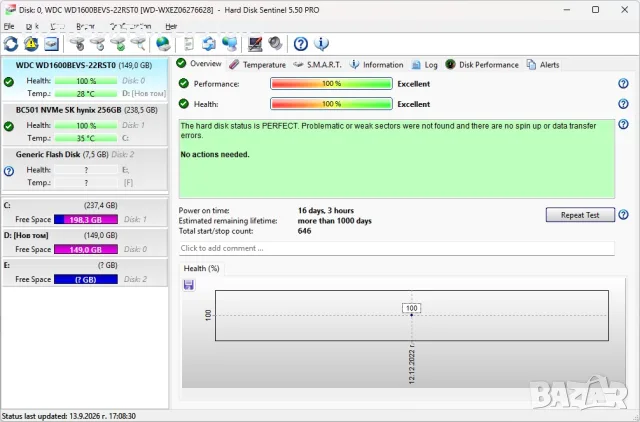This screenshot has width=640, height=422.
Task: Open the Help menu
Action: (x=171, y=26)
